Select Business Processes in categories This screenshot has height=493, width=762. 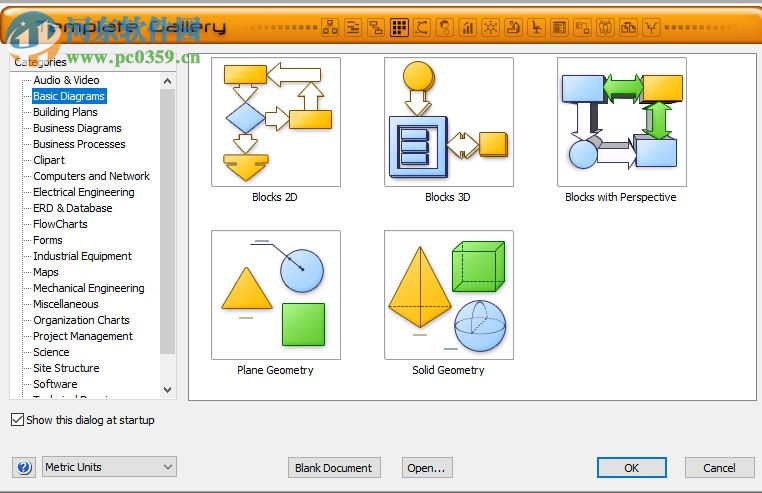[79, 144]
